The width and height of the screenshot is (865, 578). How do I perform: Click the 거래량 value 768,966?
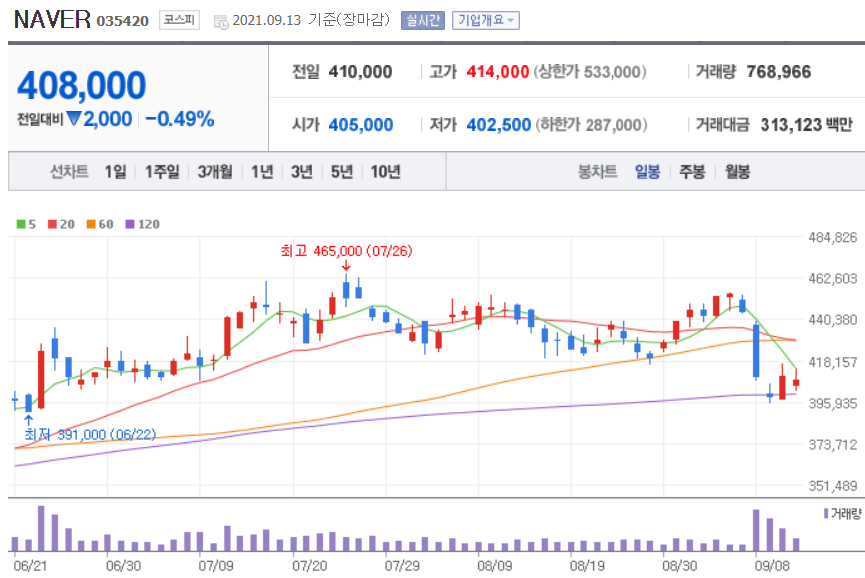pyautogui.click(x=778, y=72)
